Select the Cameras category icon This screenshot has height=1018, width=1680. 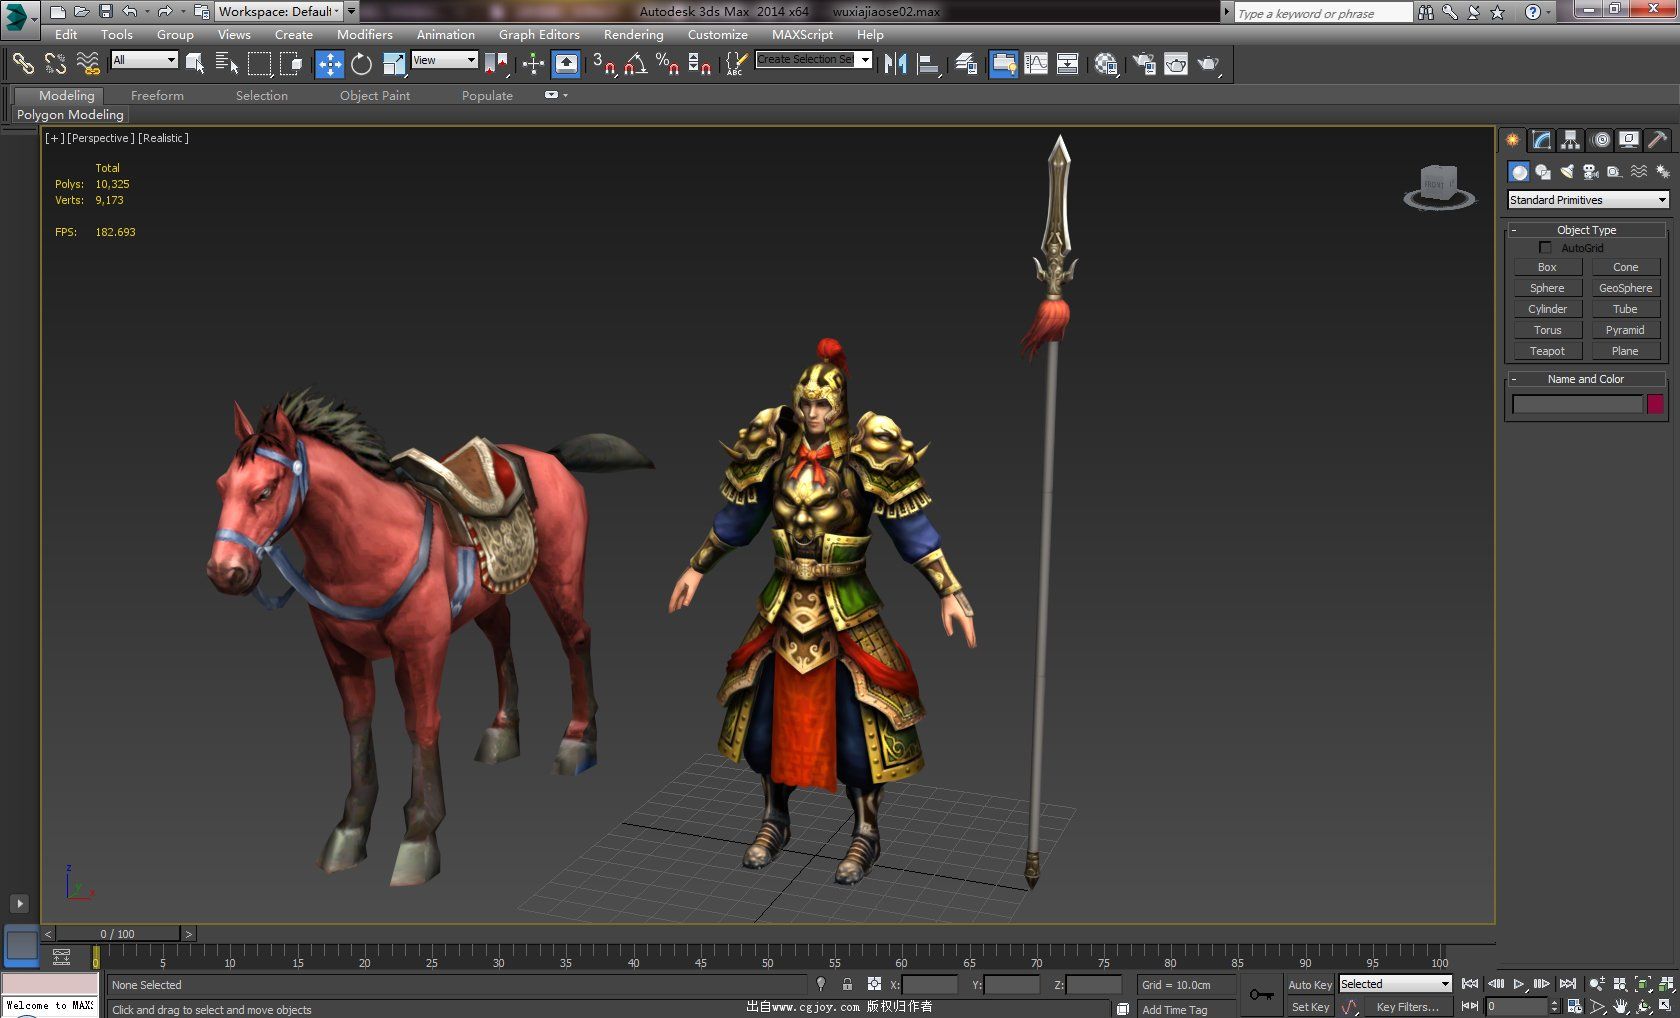coord(1591,172)
